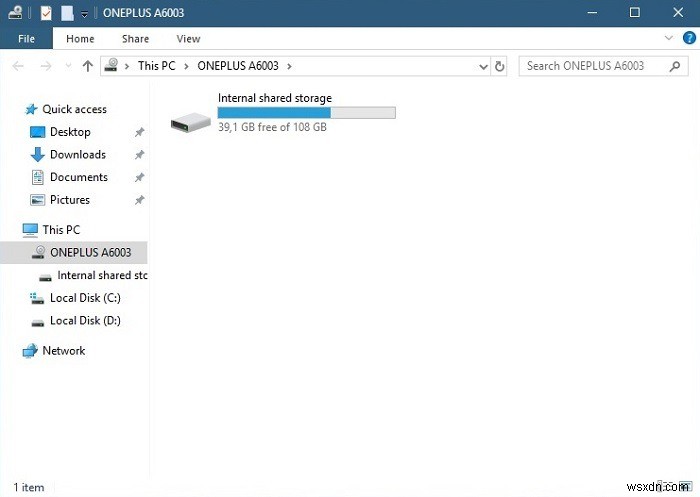Click the pin icon beside Documents
The image size is (700, 497).
coord(140,177)
